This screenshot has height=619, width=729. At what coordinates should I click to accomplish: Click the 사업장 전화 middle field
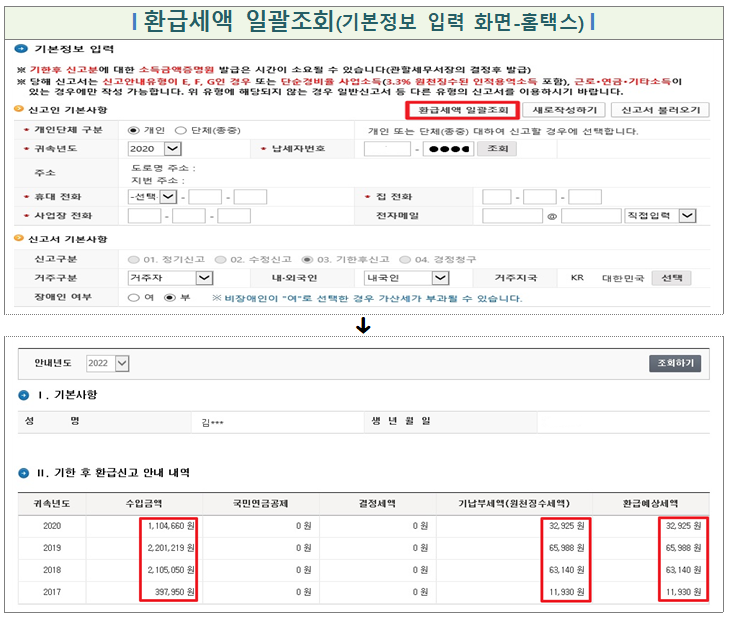tap(189, 216)
